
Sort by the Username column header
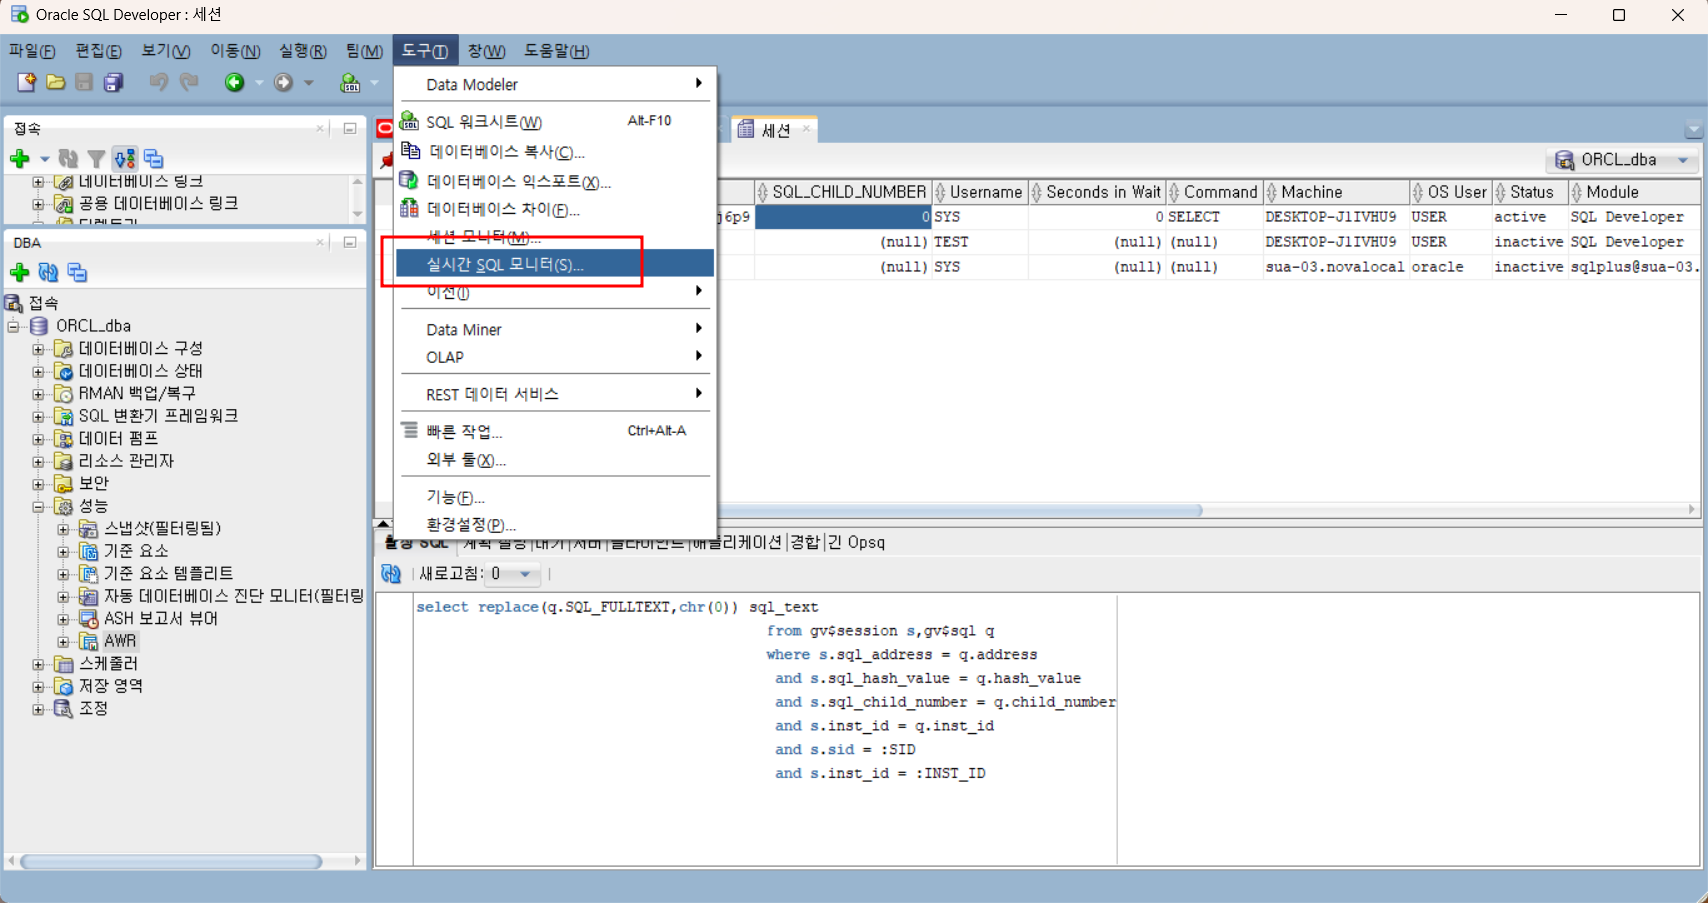click(x=980, y=192)
